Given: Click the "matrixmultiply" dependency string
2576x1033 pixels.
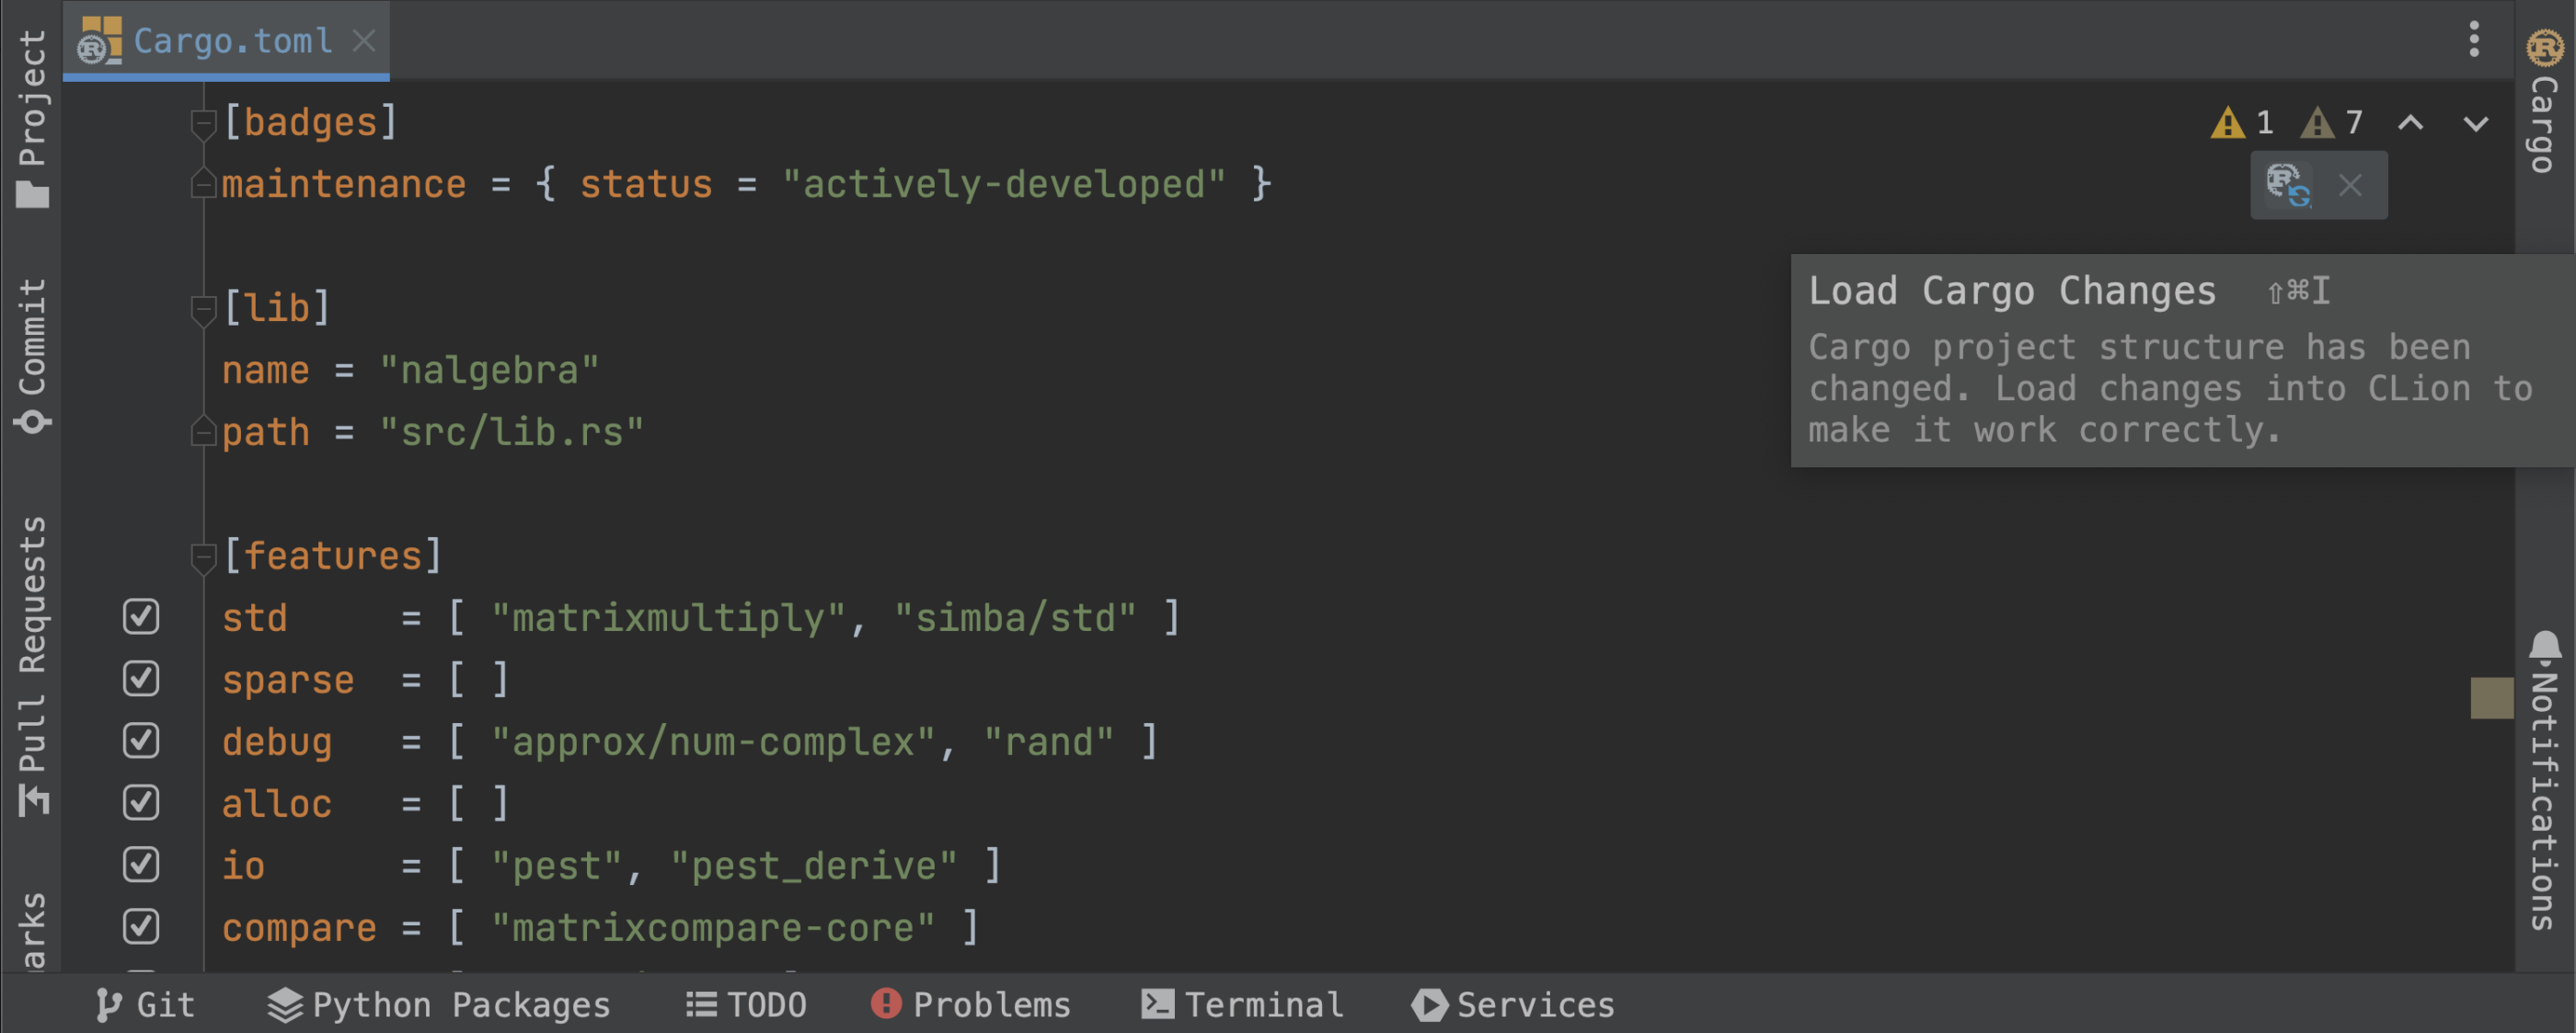Looking at the screenshot, I should coord(668,619).
